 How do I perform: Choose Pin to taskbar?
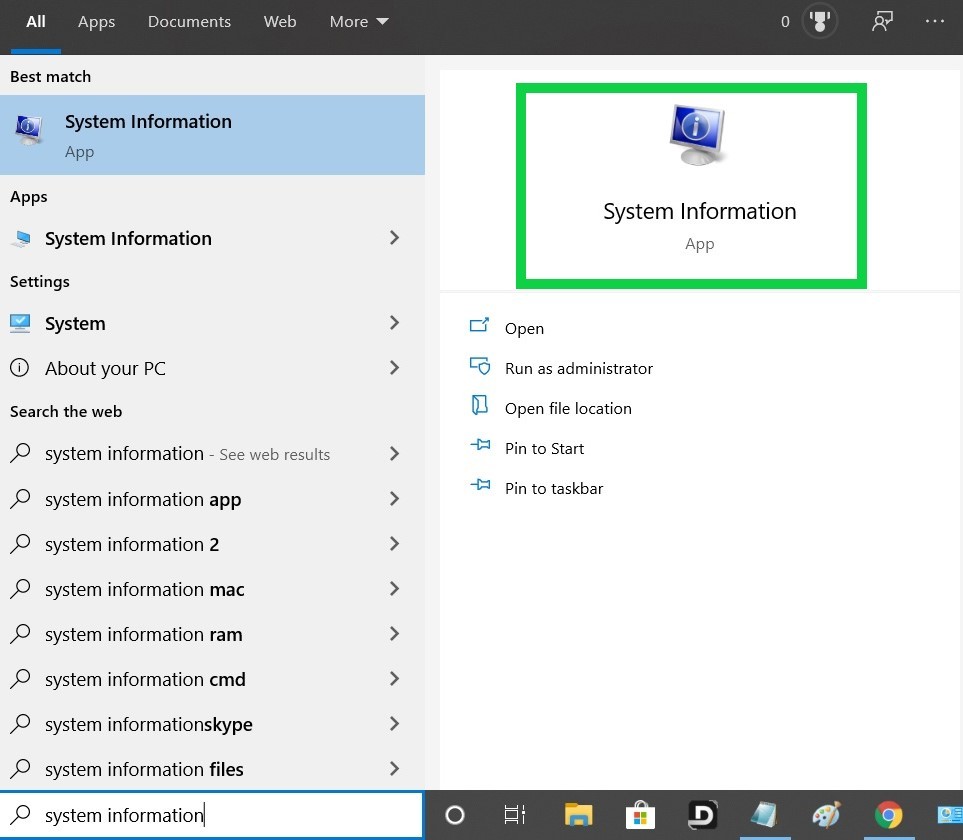pyautogui.click(x=554, y=488)
